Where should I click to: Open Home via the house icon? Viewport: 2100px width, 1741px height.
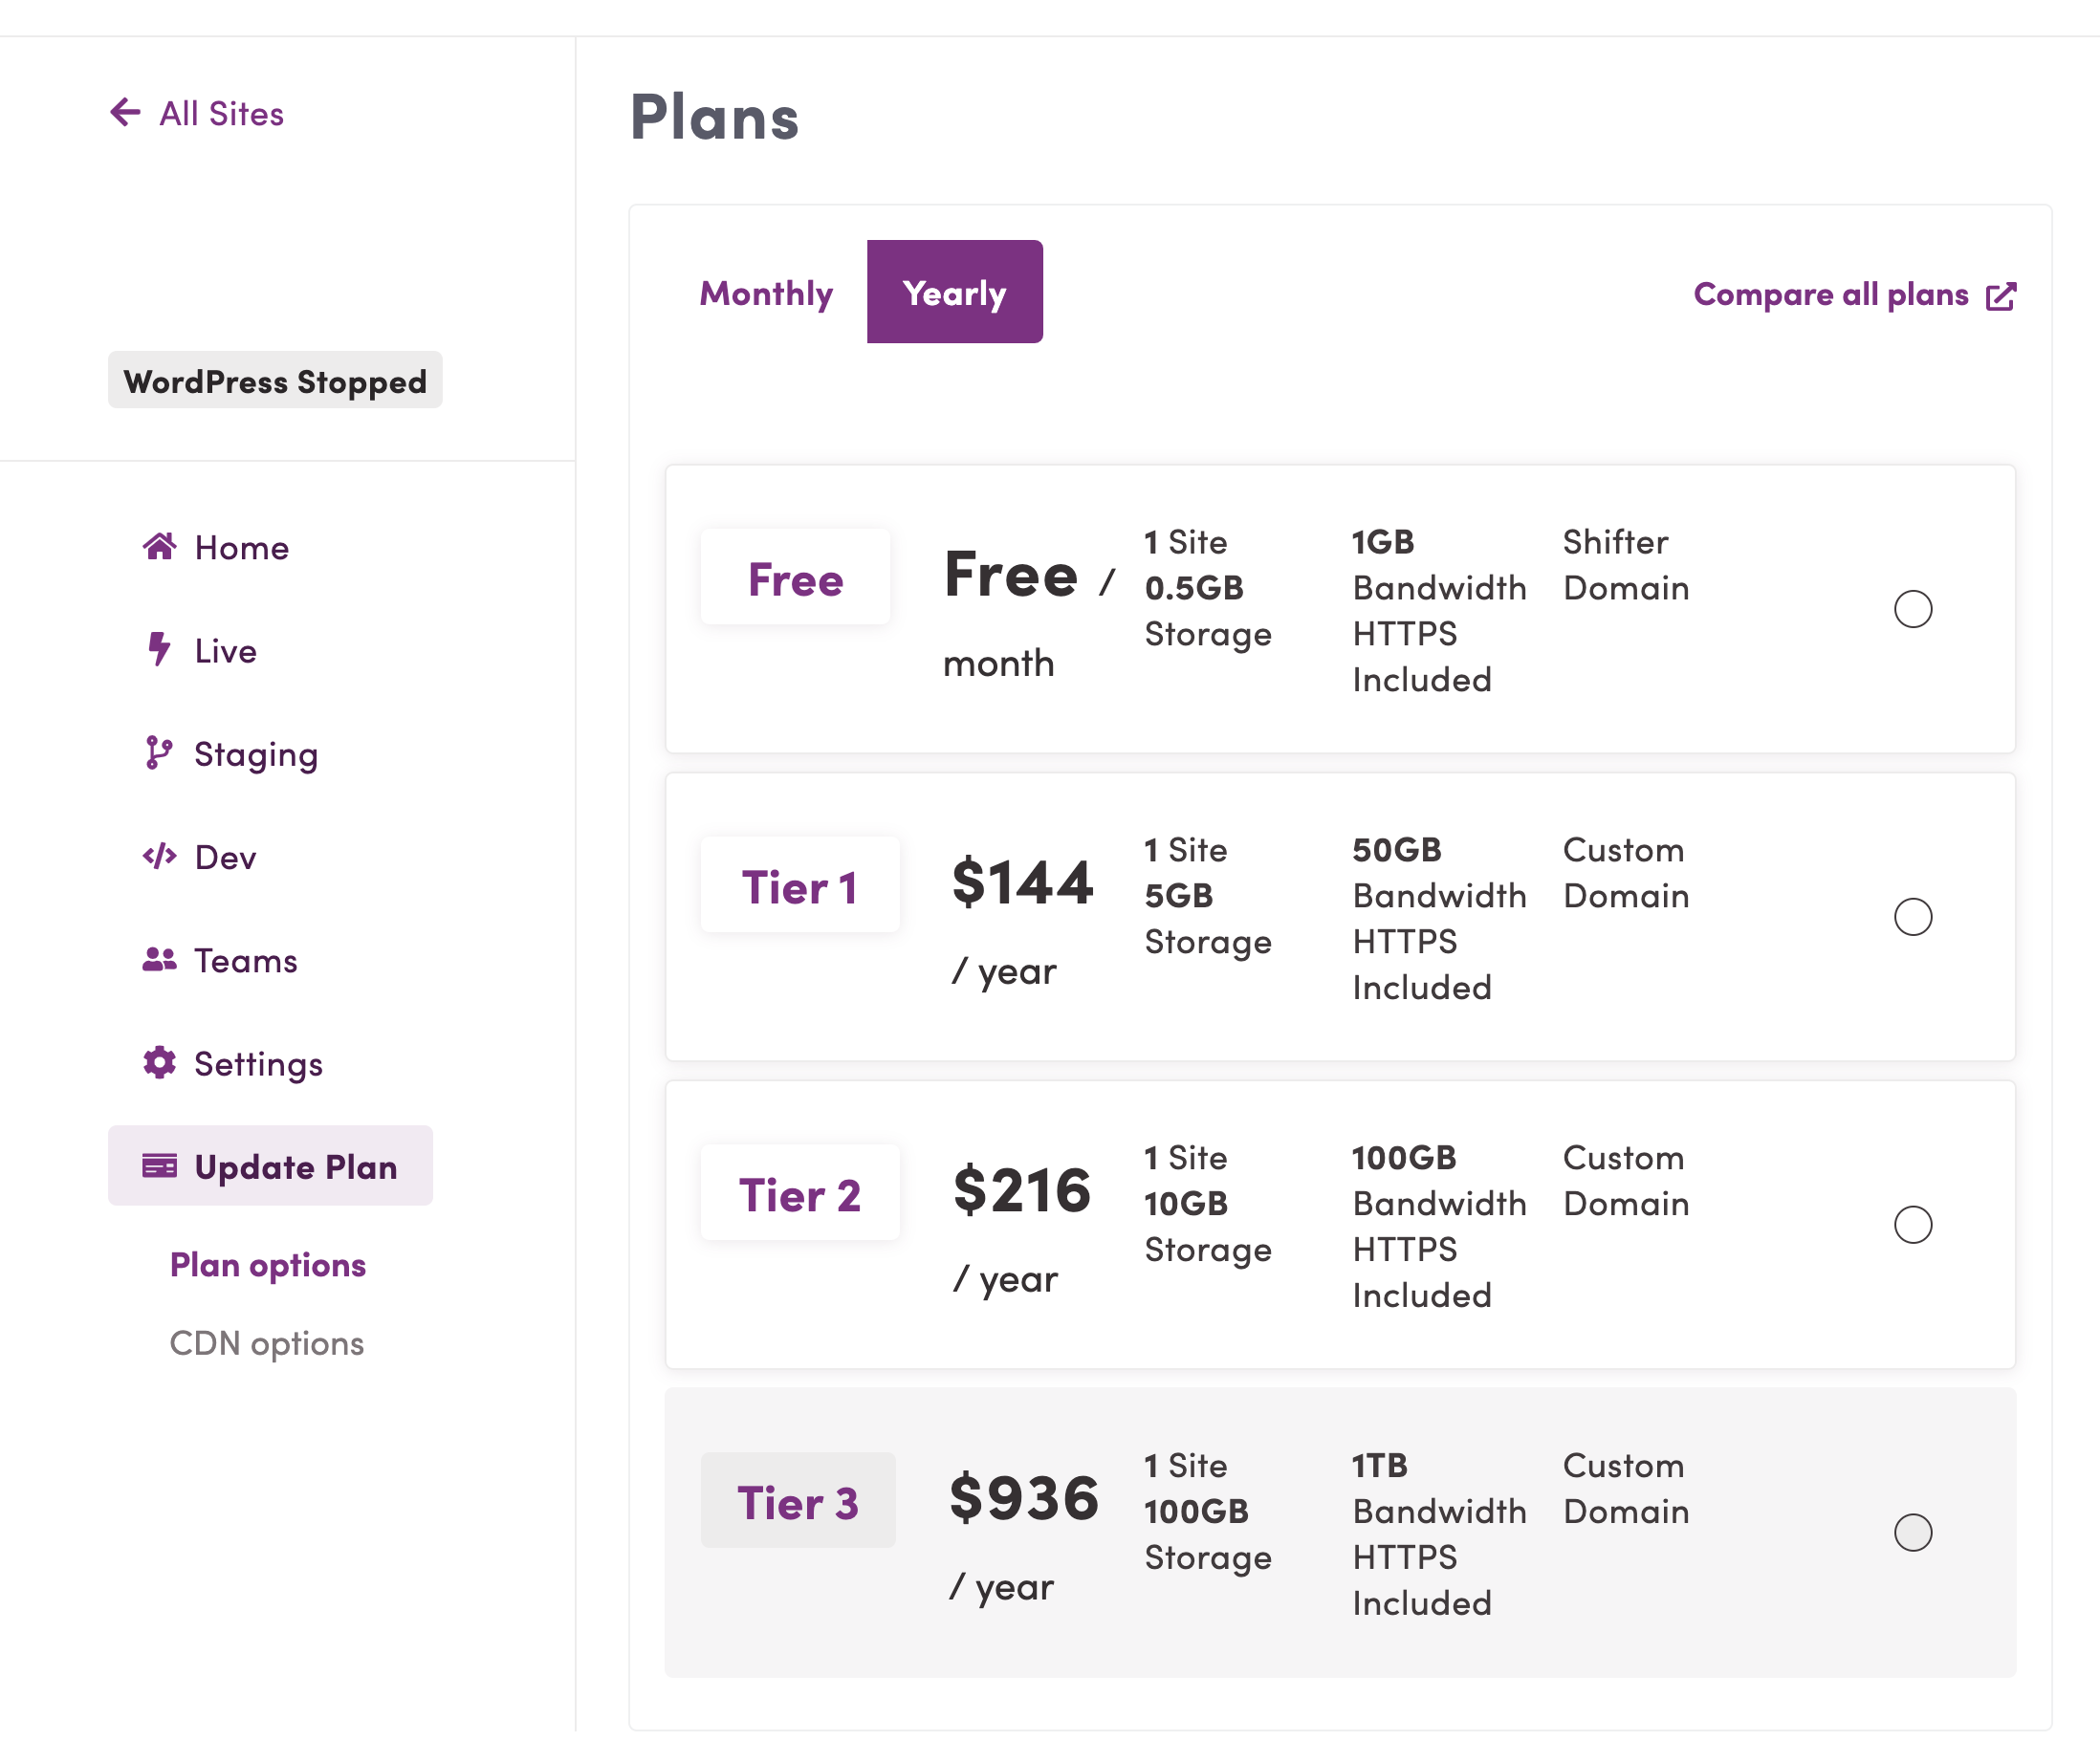160,546
